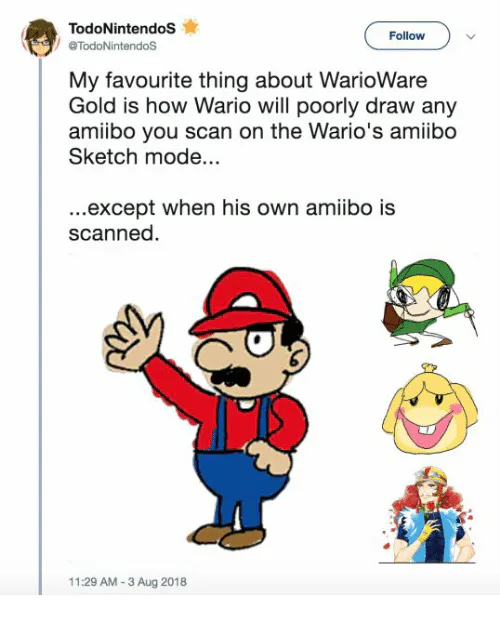This screenshot has height=617, width=500.
Task: Click the vertical thread line under avatar
Action: (x=40, y=327)
